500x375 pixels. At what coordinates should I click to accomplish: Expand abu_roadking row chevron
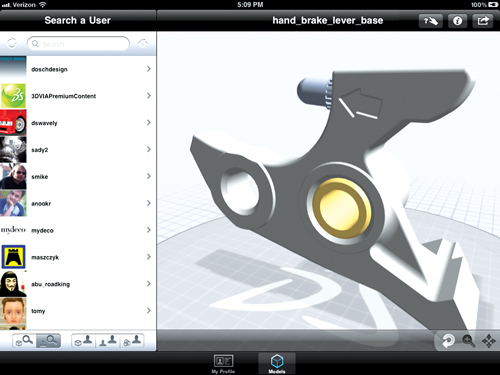coord(149,283)
